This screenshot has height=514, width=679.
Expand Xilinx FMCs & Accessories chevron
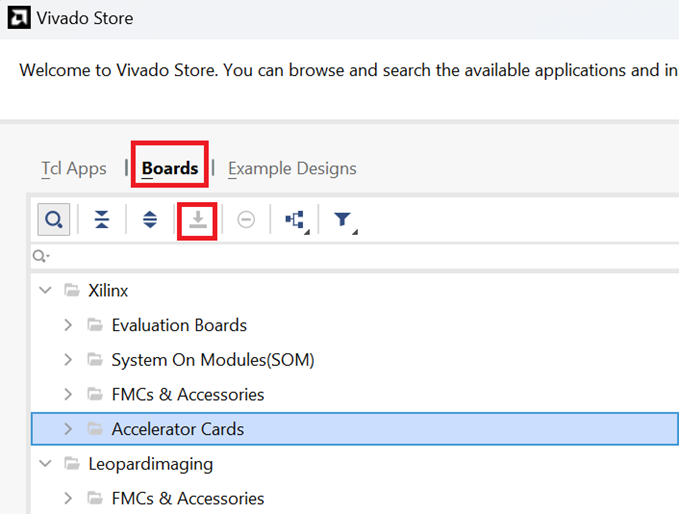(68, 394)
